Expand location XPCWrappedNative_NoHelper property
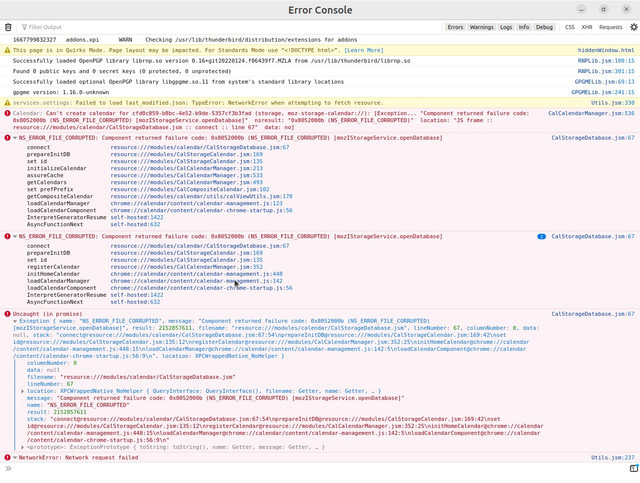 click(x=23, y=391)
